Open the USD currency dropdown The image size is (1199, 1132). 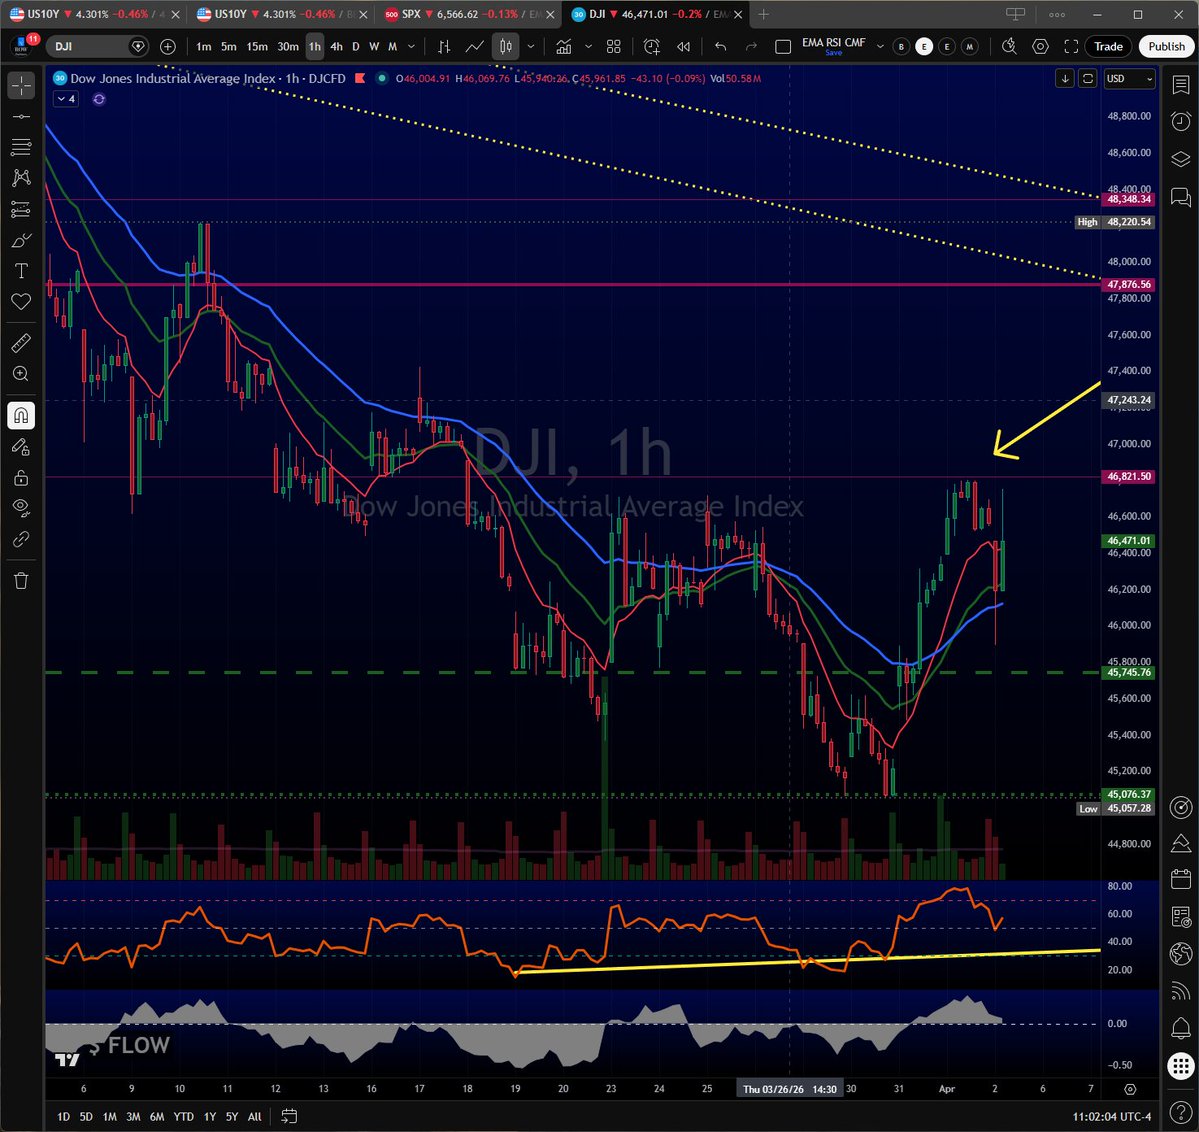click(x=1129, y=78)
